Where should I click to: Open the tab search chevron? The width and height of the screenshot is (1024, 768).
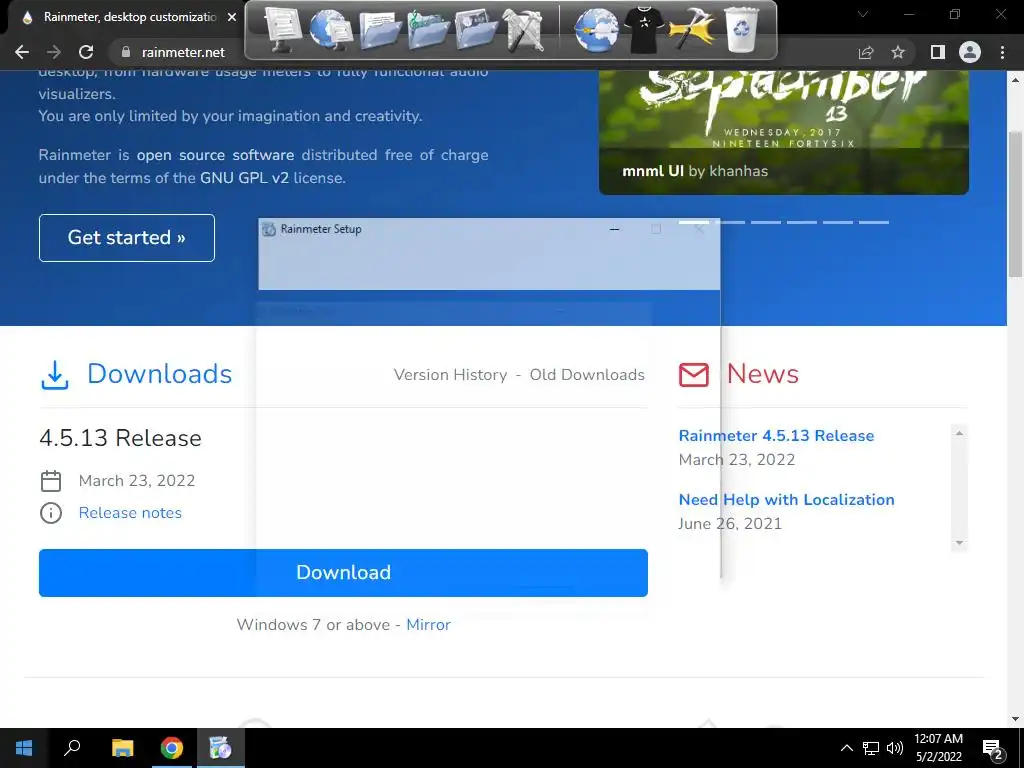pyautogui.click(x=863, y=14)
